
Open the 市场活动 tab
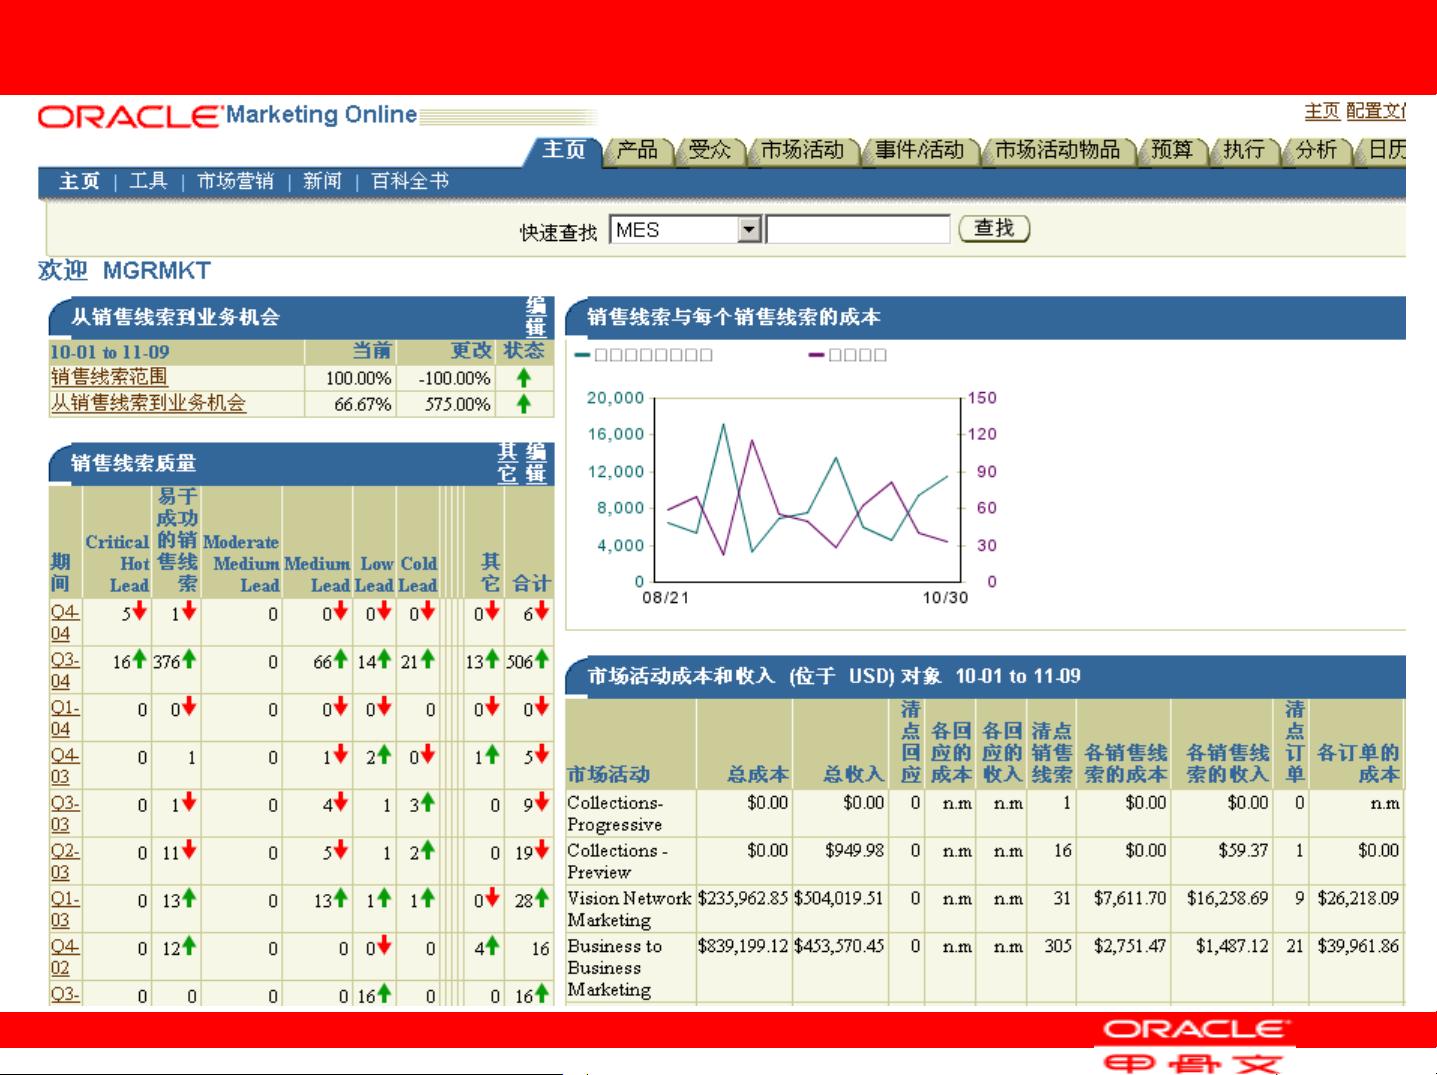[803, 150]
